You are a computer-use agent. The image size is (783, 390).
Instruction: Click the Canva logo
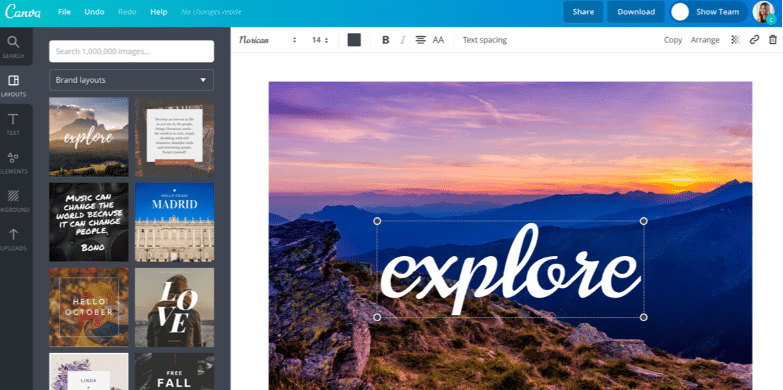(22, 12)
